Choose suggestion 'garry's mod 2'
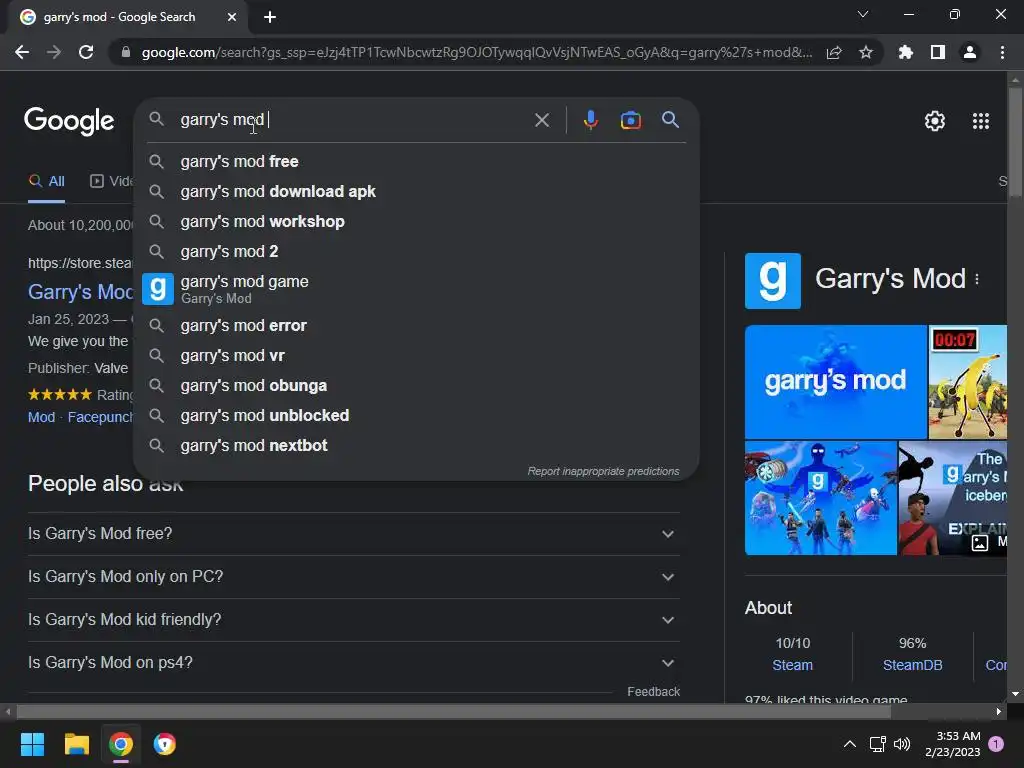Screen dimensions: 1024x768 416,251
